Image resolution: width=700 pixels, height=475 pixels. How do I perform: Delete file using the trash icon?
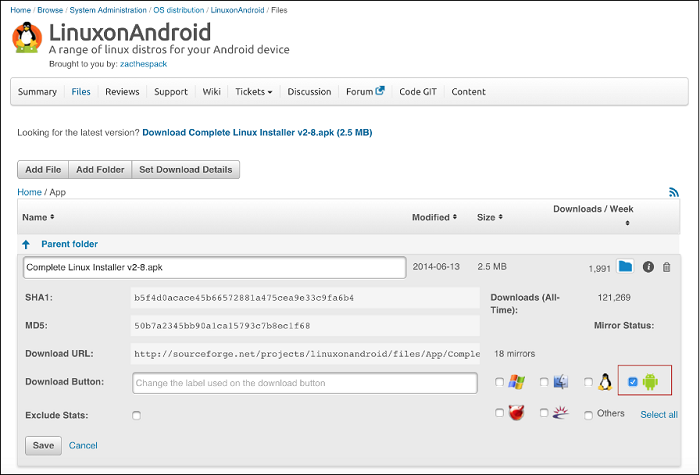click(x=667, y=267)
